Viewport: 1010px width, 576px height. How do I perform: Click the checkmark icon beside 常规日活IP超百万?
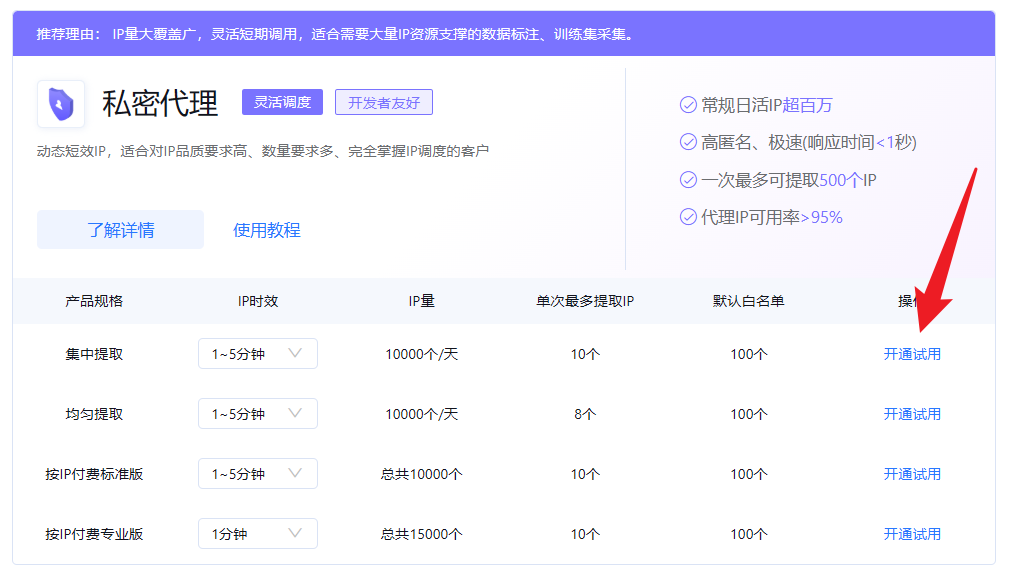[688, 103]
